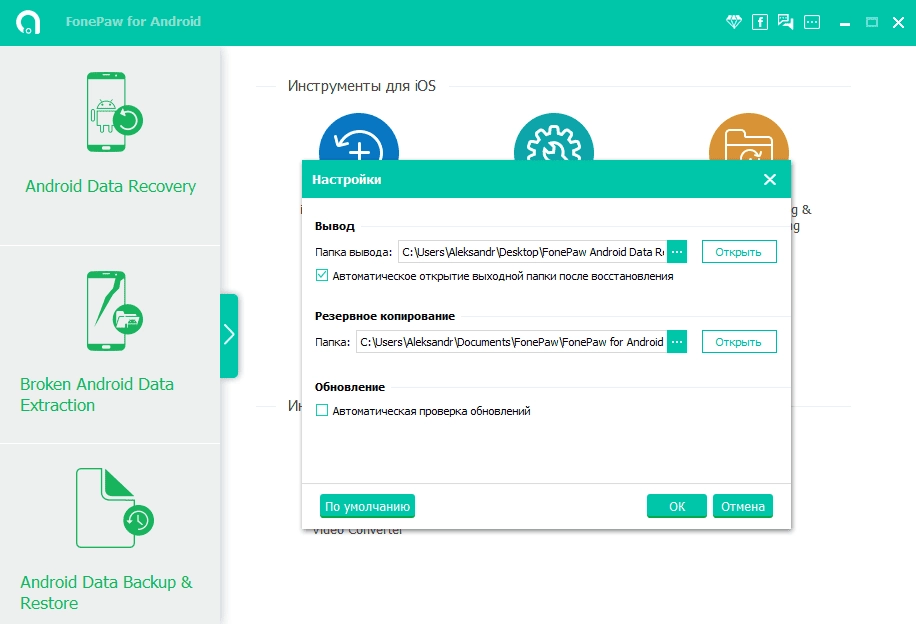Click the Инструменты для iOS heading
The height and width of the screenshot is (624, 916).
[362, 86]
